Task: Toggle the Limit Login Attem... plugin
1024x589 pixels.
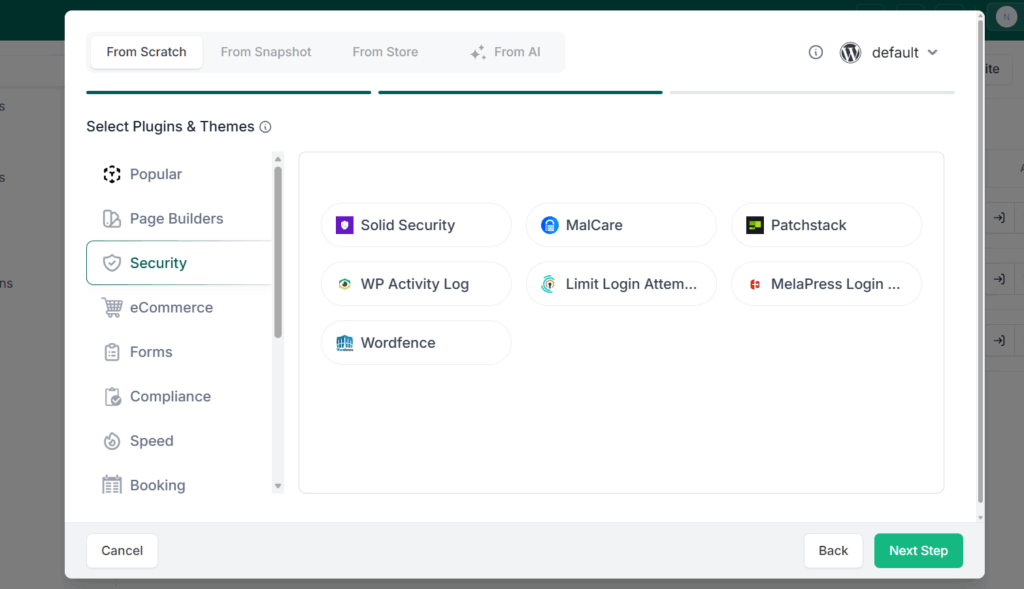Action: coord(621,284)
